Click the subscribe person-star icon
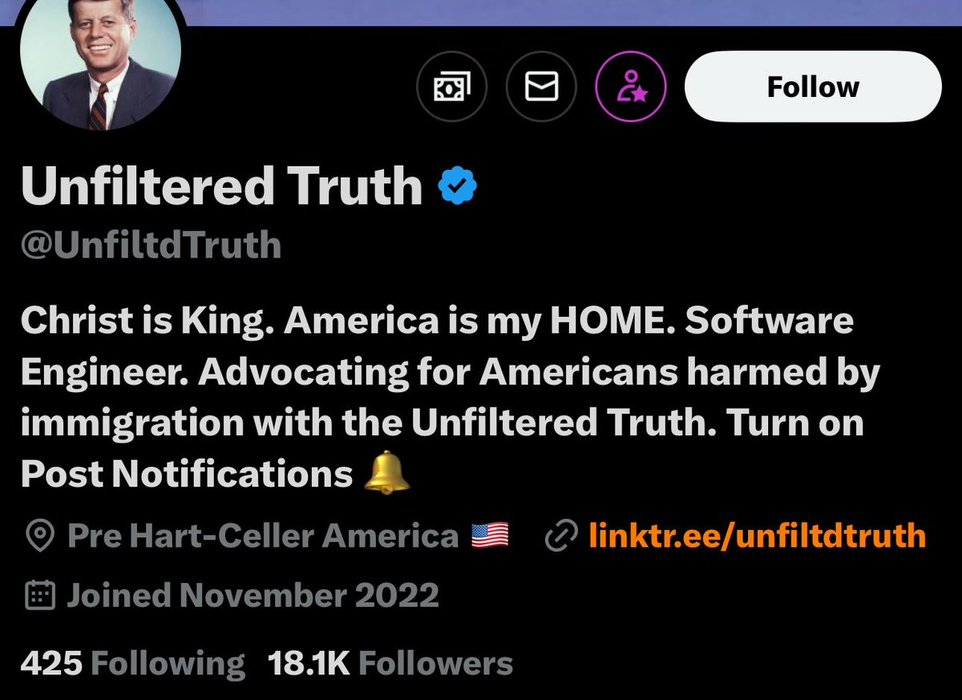The height and width of the screenshot is (700, 962). pyautogui.click(x=631, y=88)
